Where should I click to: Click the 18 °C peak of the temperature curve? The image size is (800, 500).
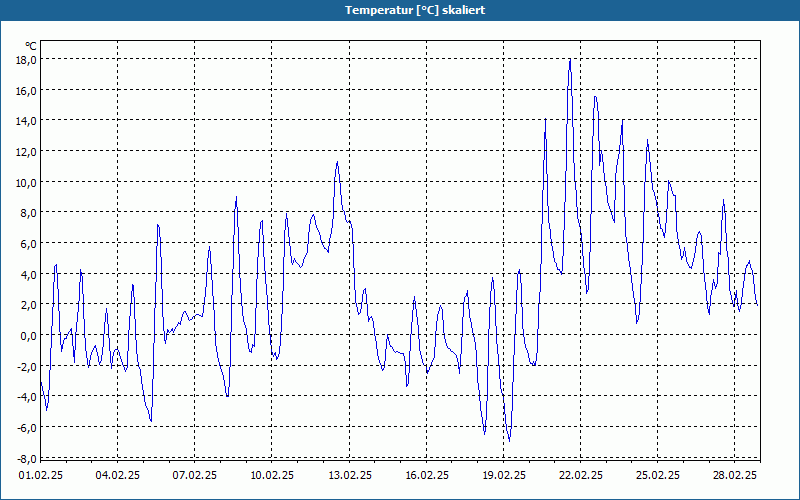[570, 60]
